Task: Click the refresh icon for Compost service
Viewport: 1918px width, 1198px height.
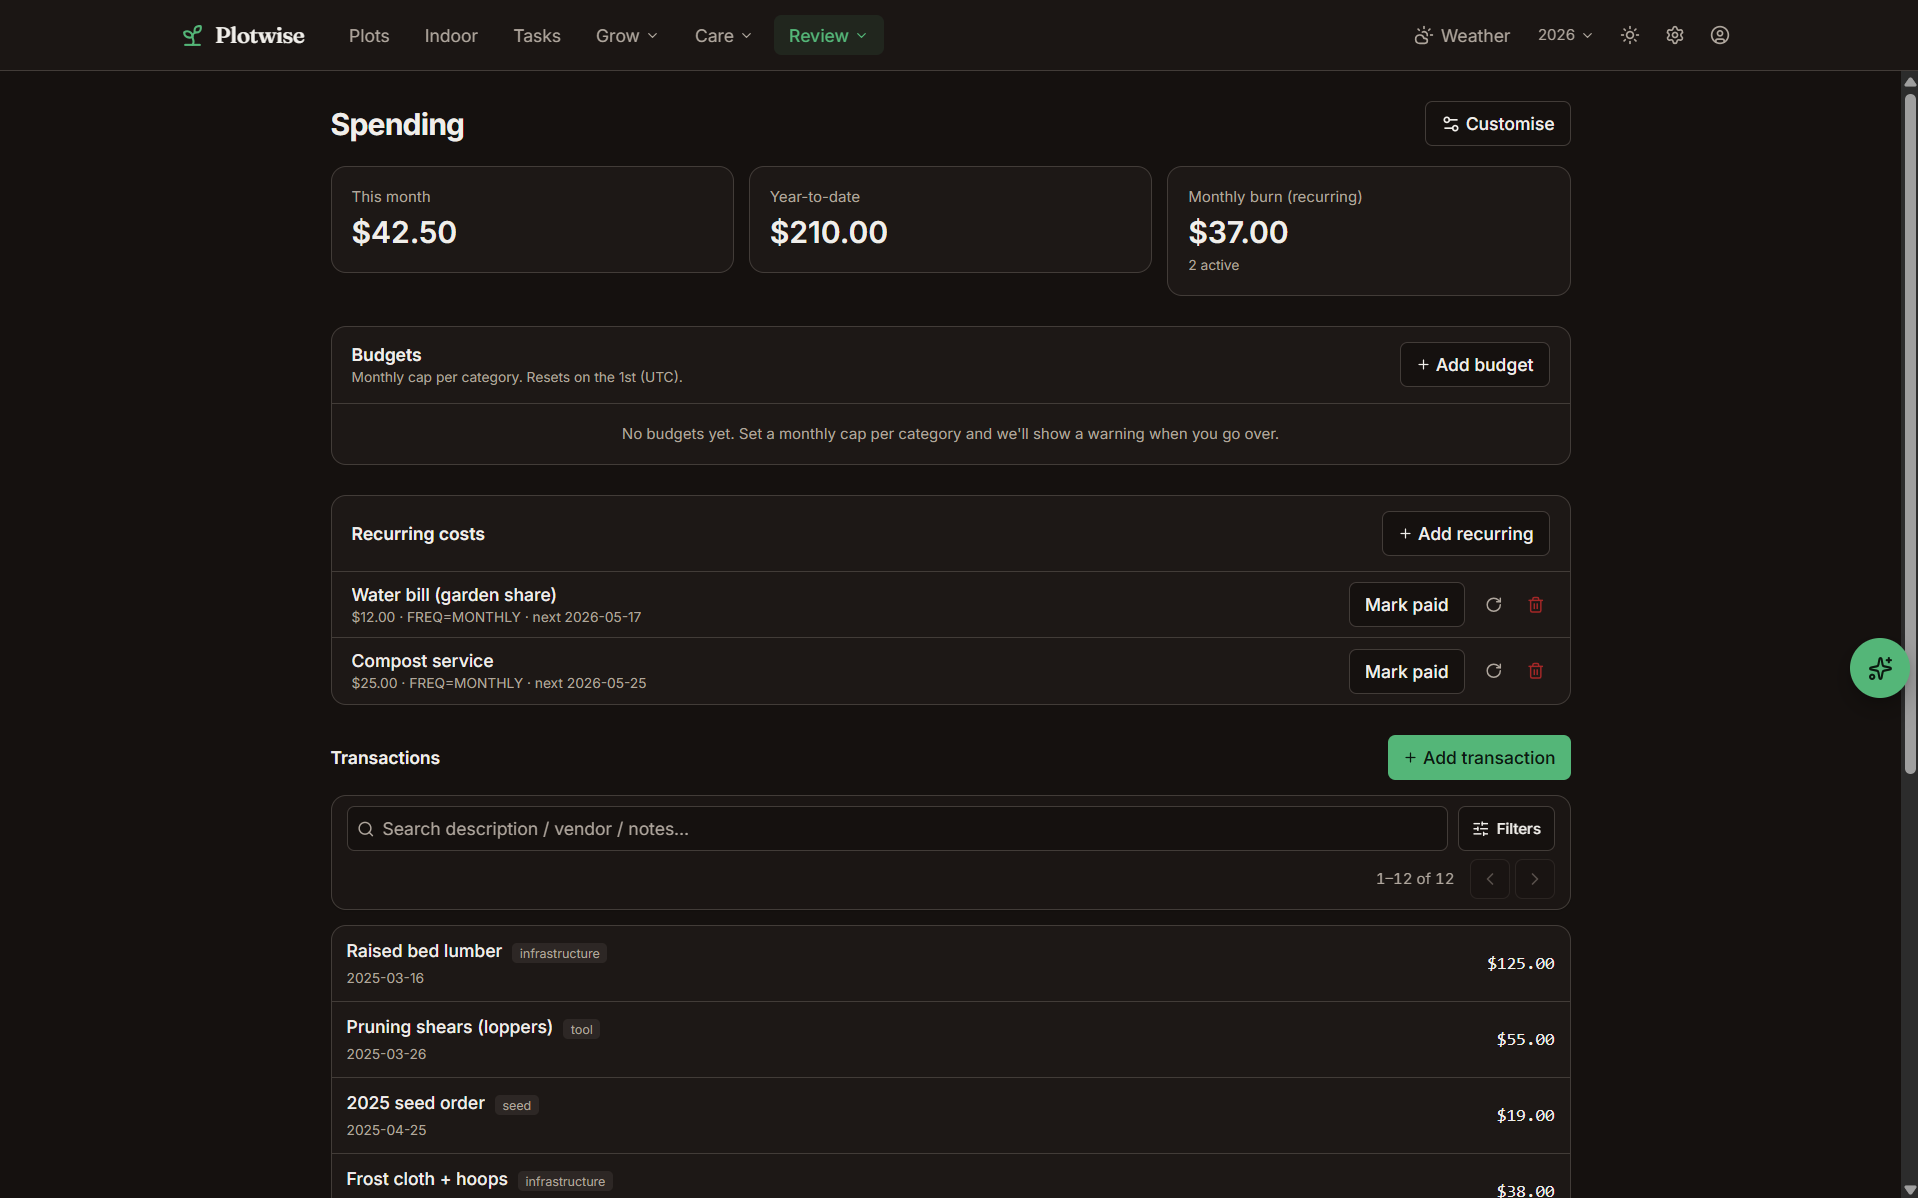Action: [1493, 671]
